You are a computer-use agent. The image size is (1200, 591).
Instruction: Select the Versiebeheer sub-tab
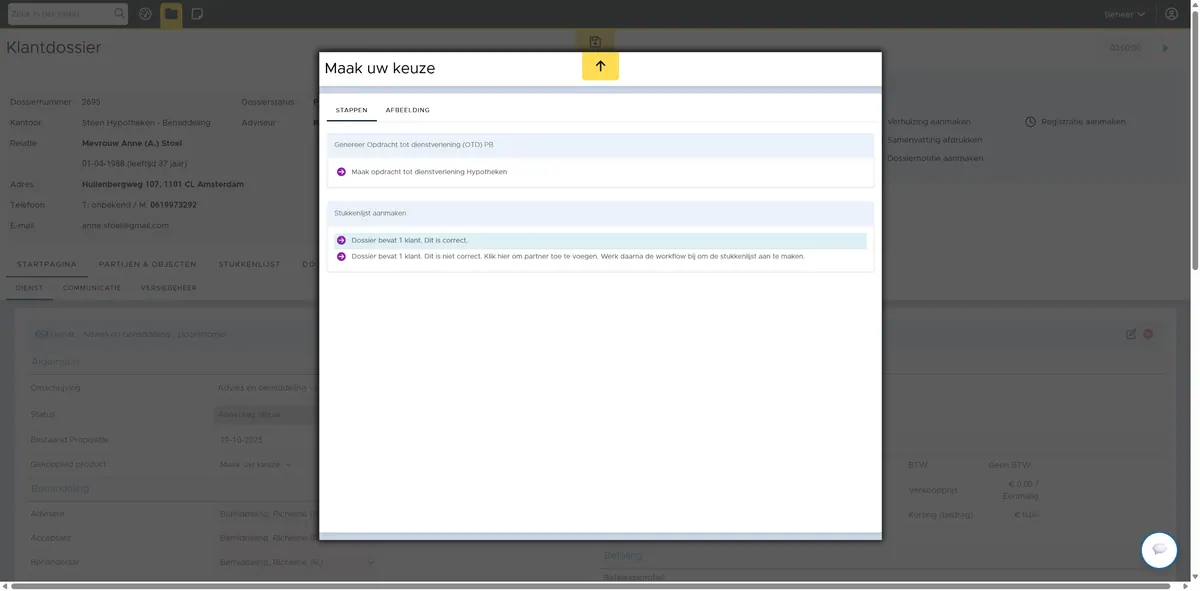pos(169,288)
